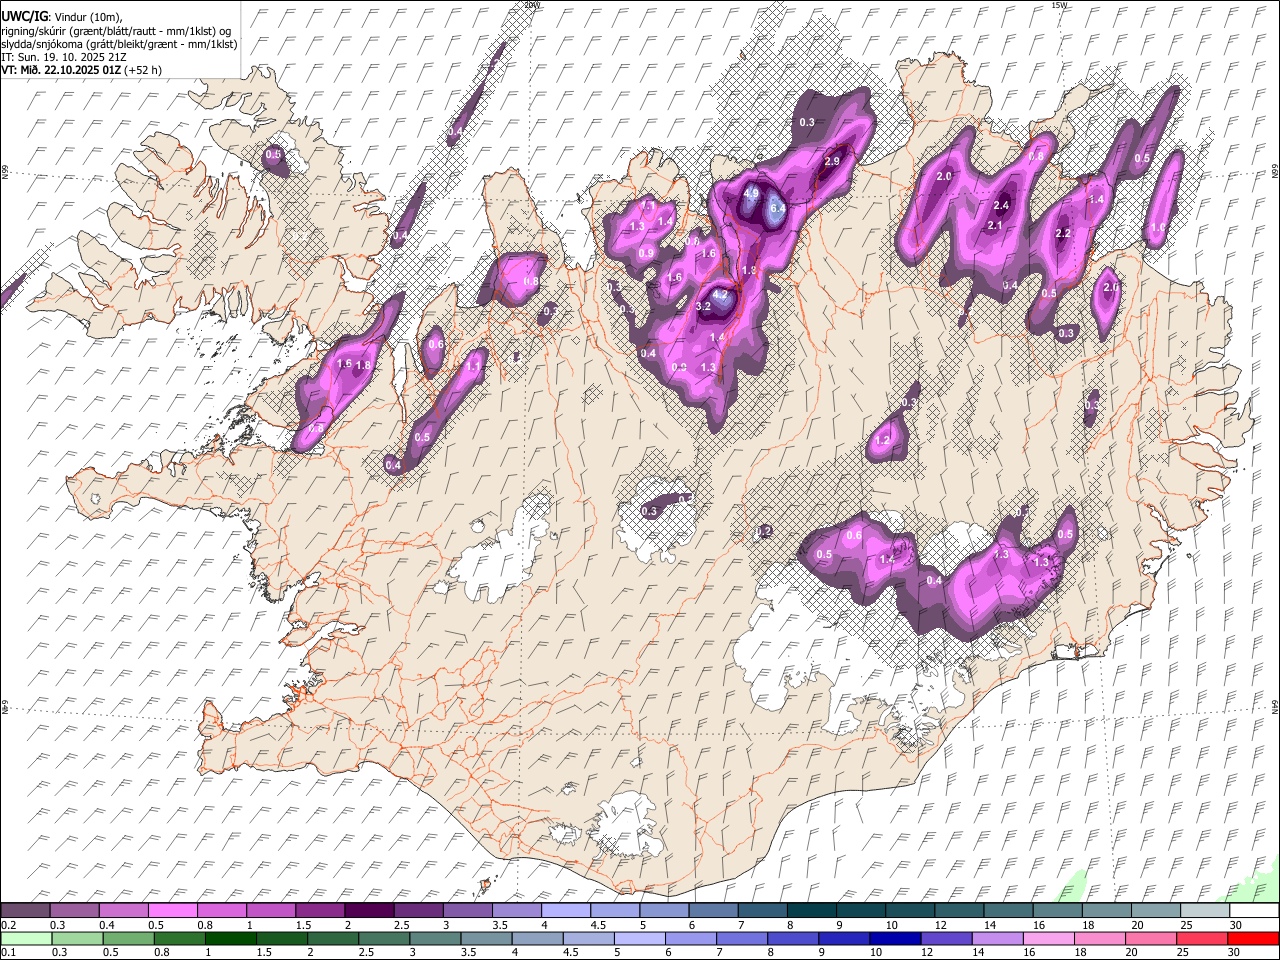
Task: Click the 2.1 precipitation value label
Action: tap(995, 225)
